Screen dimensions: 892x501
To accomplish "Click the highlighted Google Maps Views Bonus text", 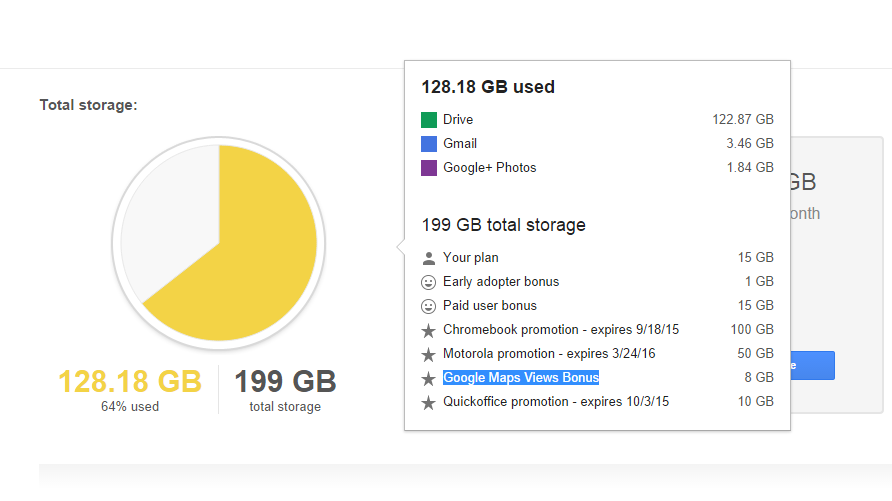I will click(521, 378).
